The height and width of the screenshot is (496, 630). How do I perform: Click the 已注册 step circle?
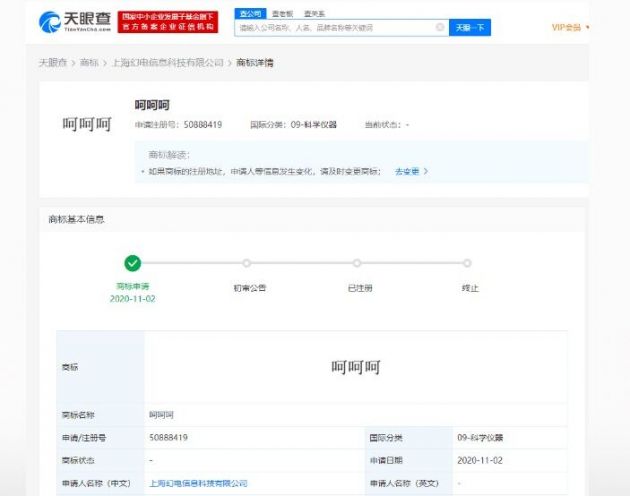pos(357,263)
